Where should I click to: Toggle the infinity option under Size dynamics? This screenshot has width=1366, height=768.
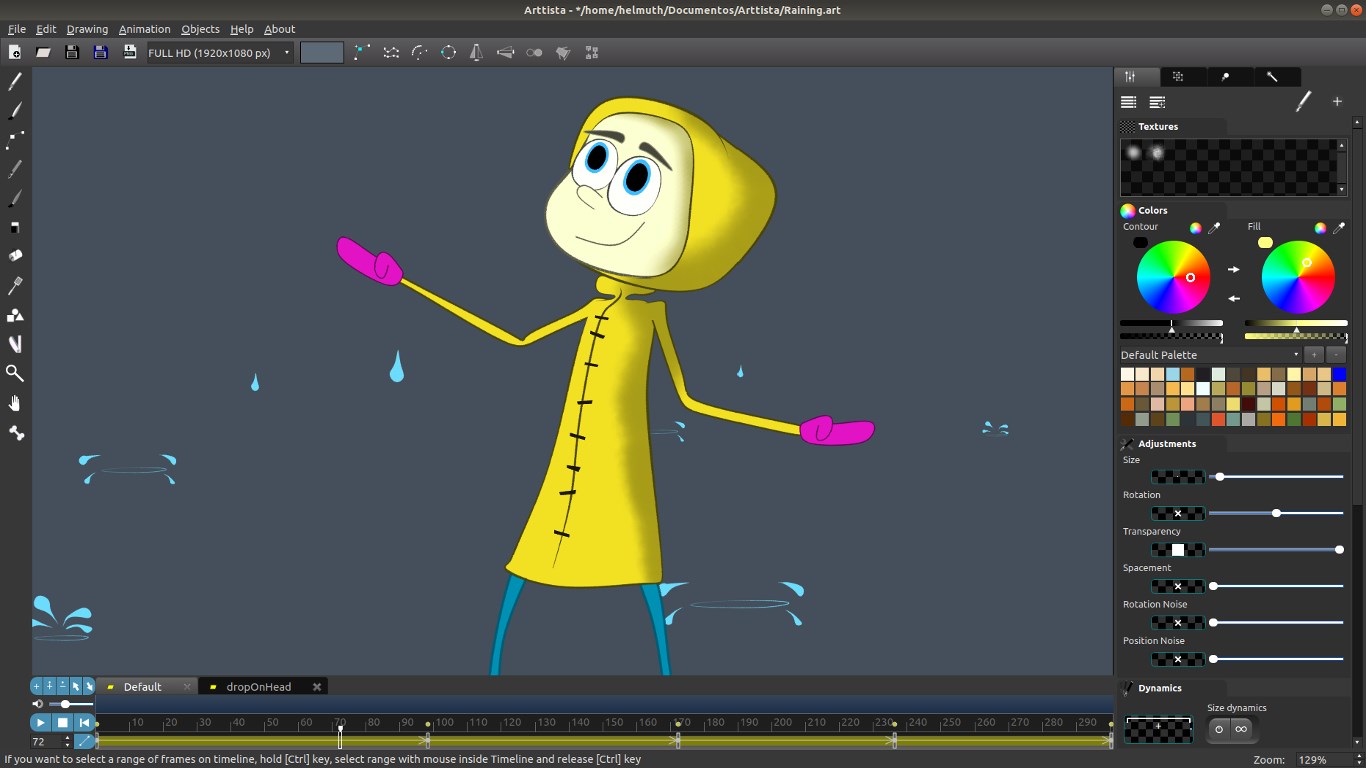tap(1243, 729)
